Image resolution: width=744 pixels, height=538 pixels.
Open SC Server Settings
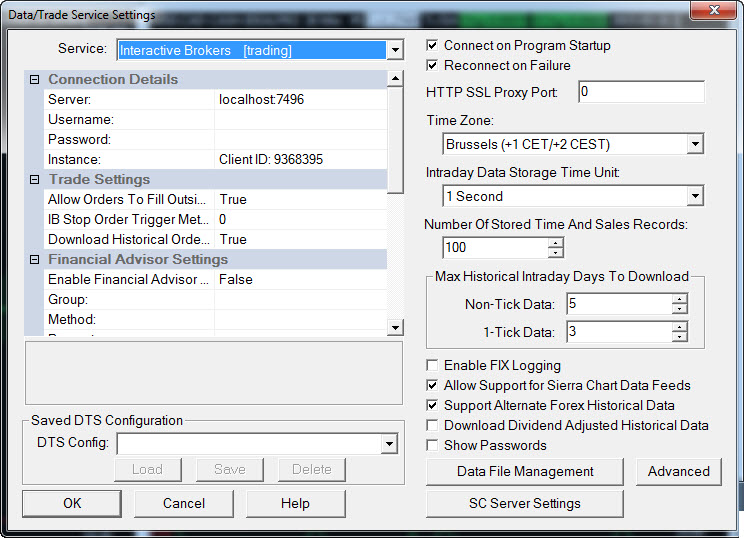(x=525, y=503)
